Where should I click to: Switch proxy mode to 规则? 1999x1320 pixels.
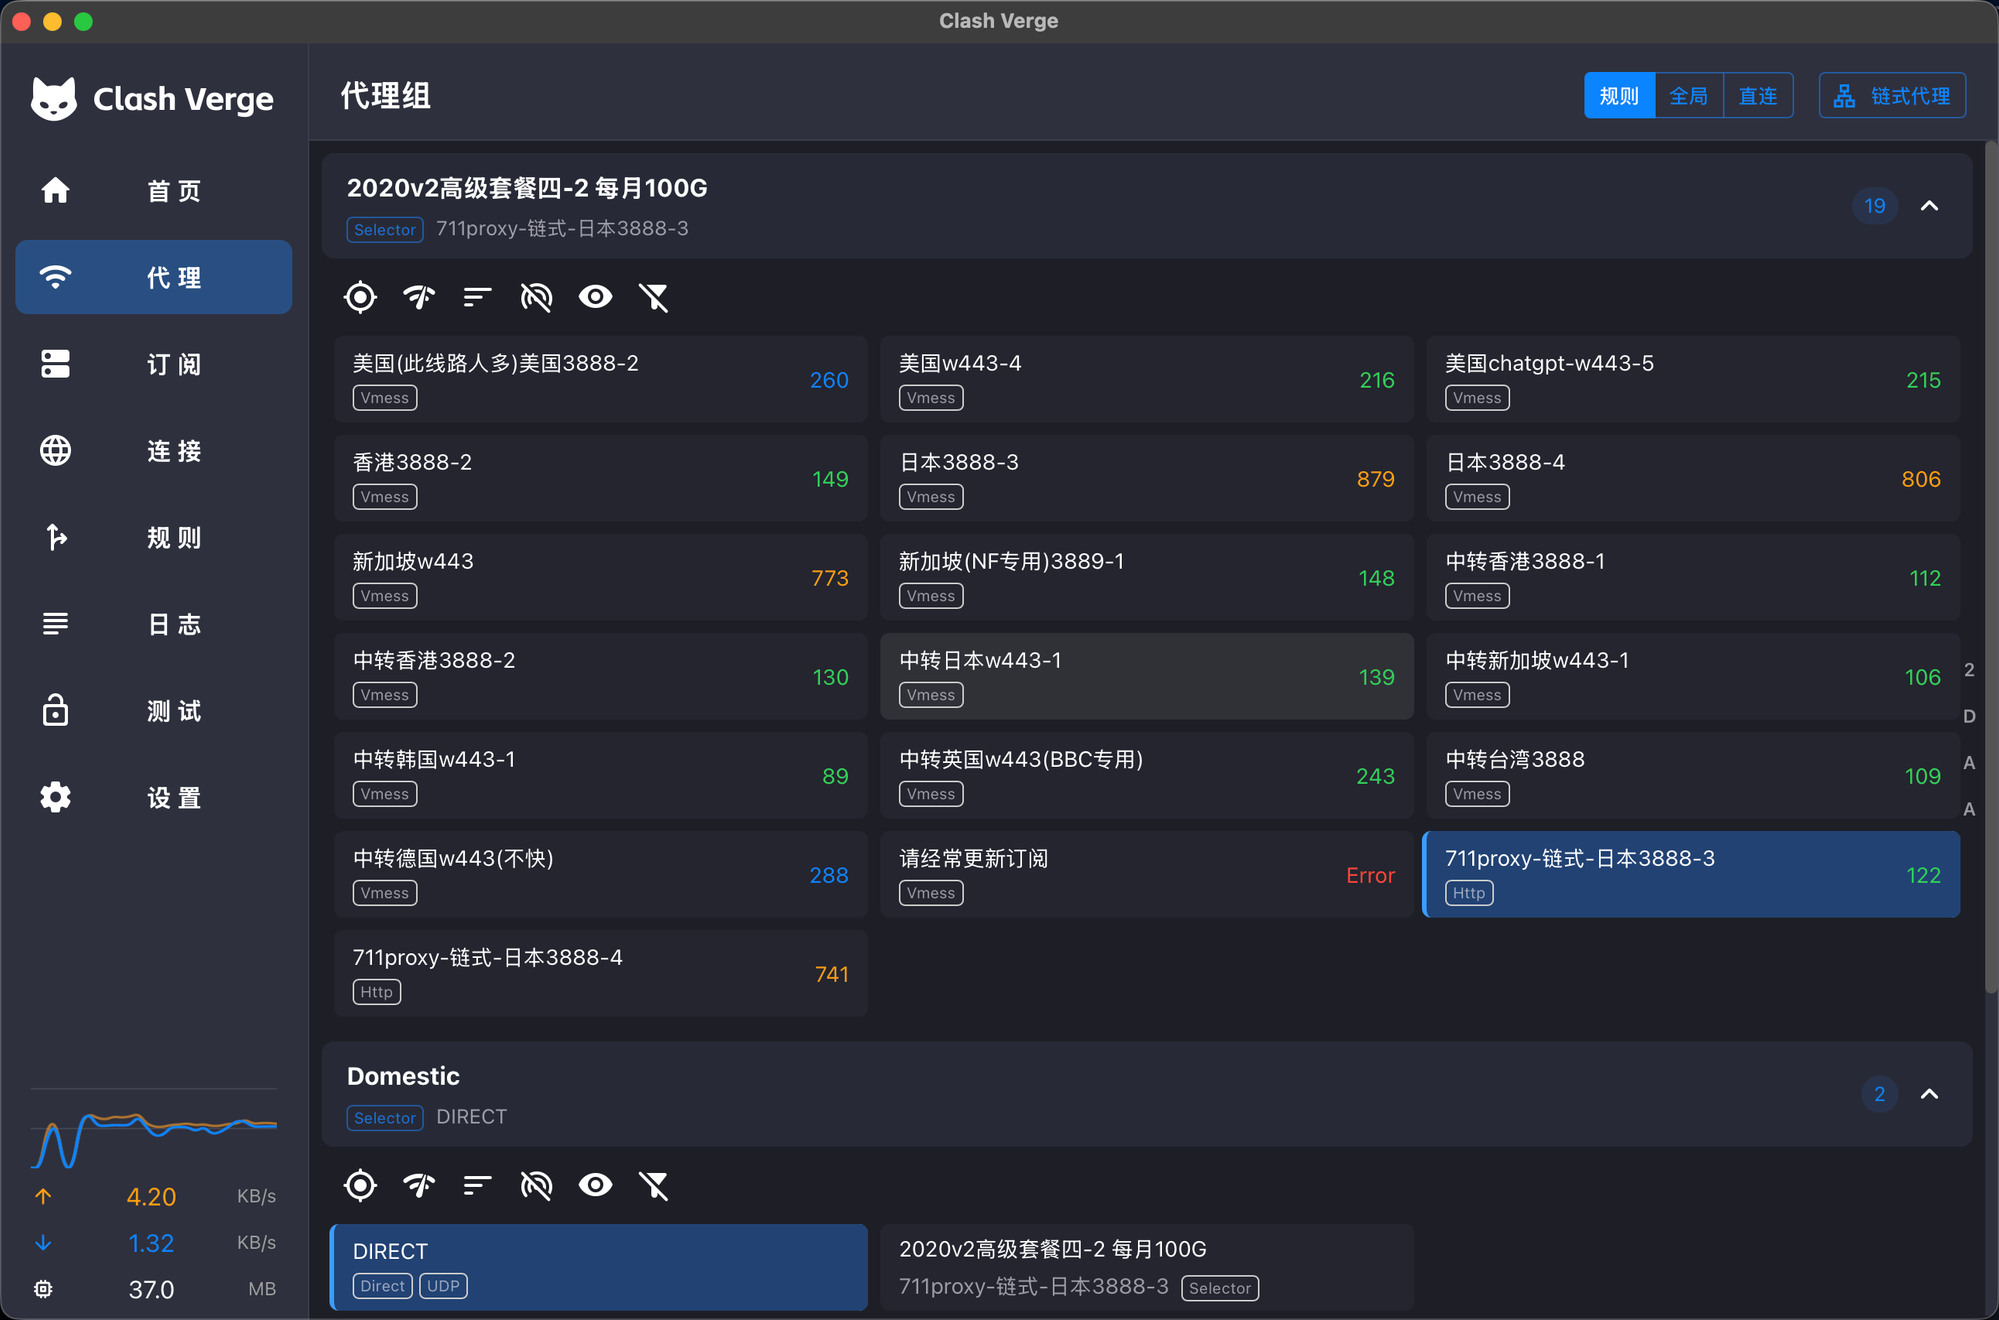[1619, 96]
